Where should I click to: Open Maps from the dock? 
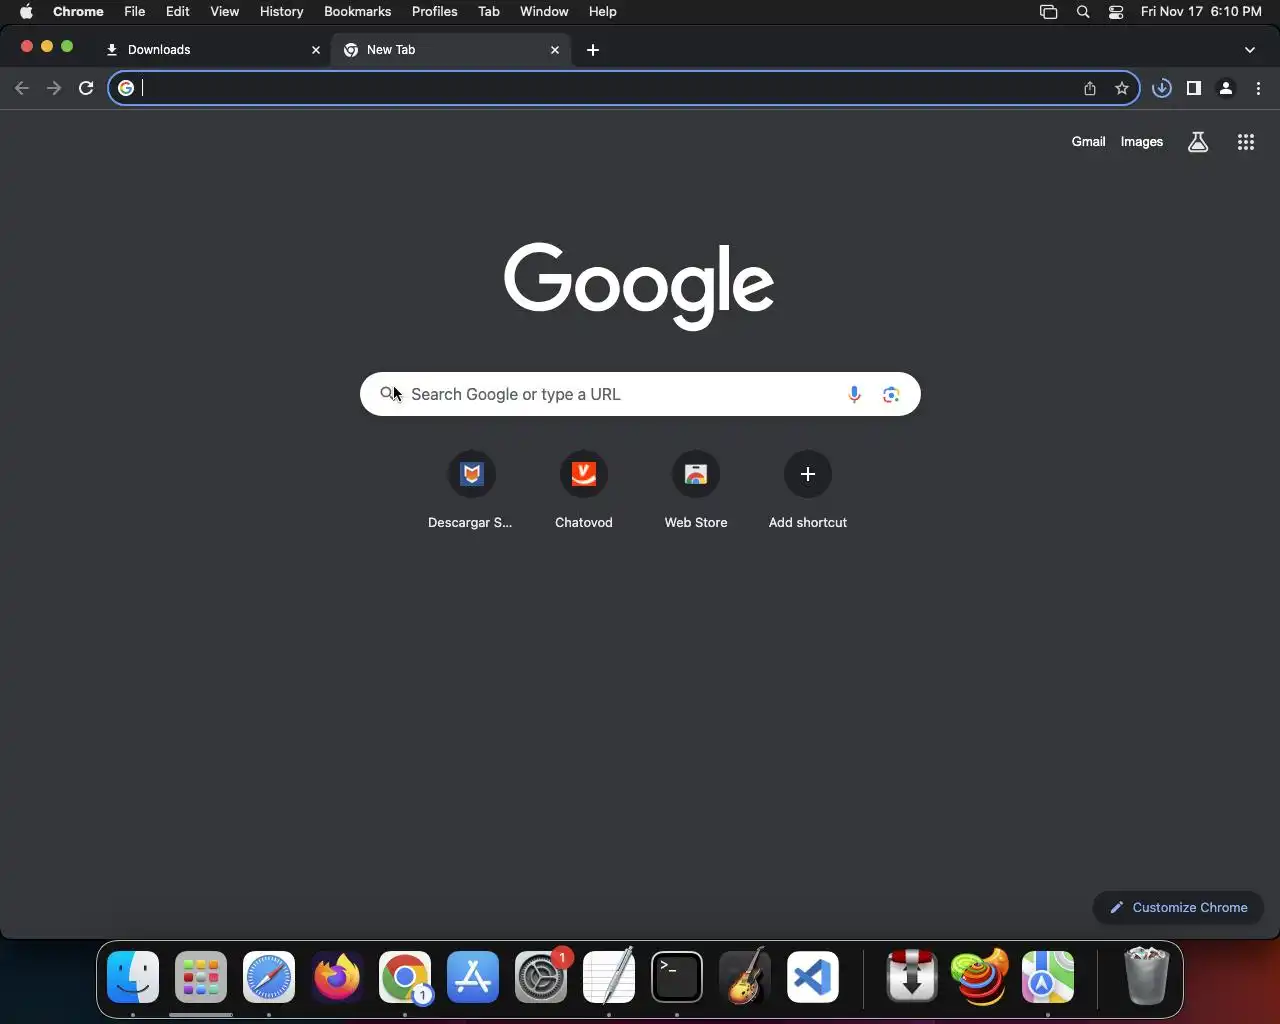(1048, 977)
